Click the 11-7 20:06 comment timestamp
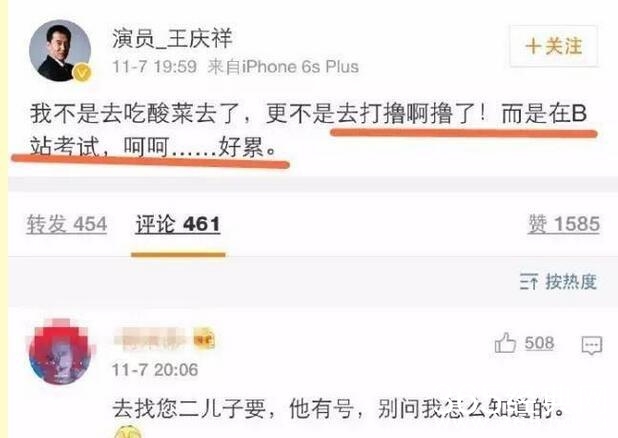This screenshot has width=618, height=438. [155, 370]
